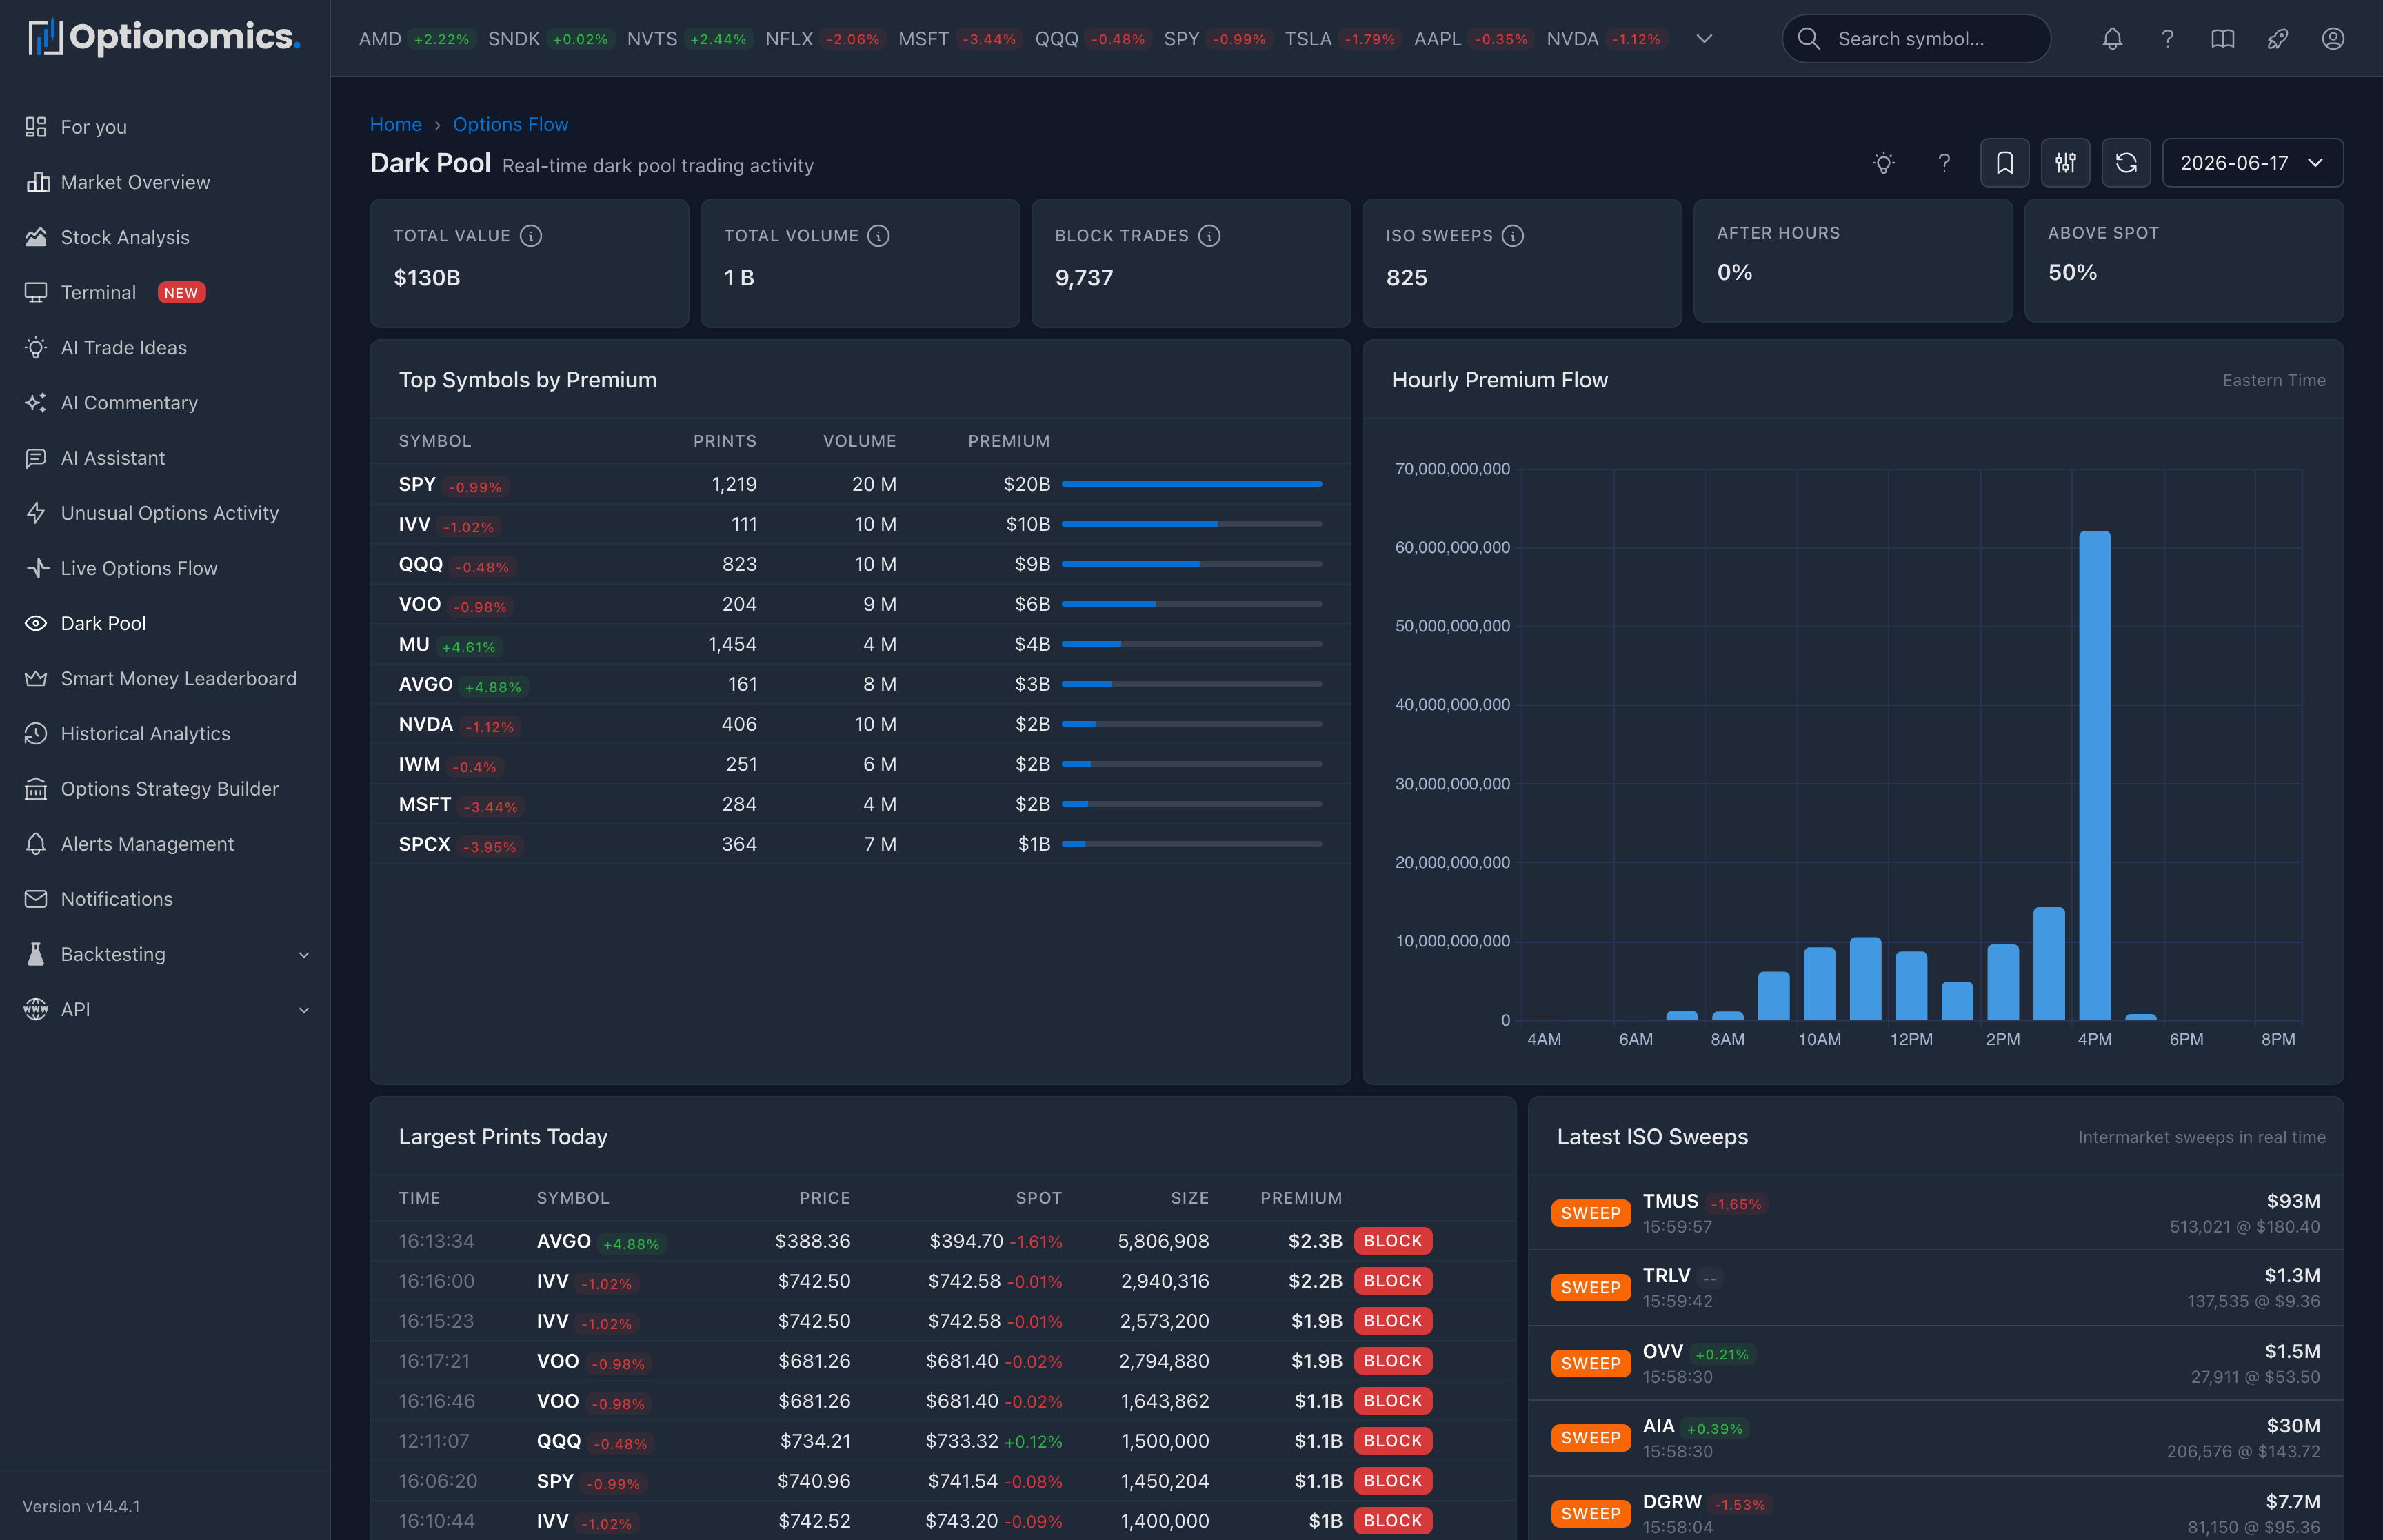Click the tallest 4PM chart bar
The image size is (2383, 1540).
(x=2094, y=775)
